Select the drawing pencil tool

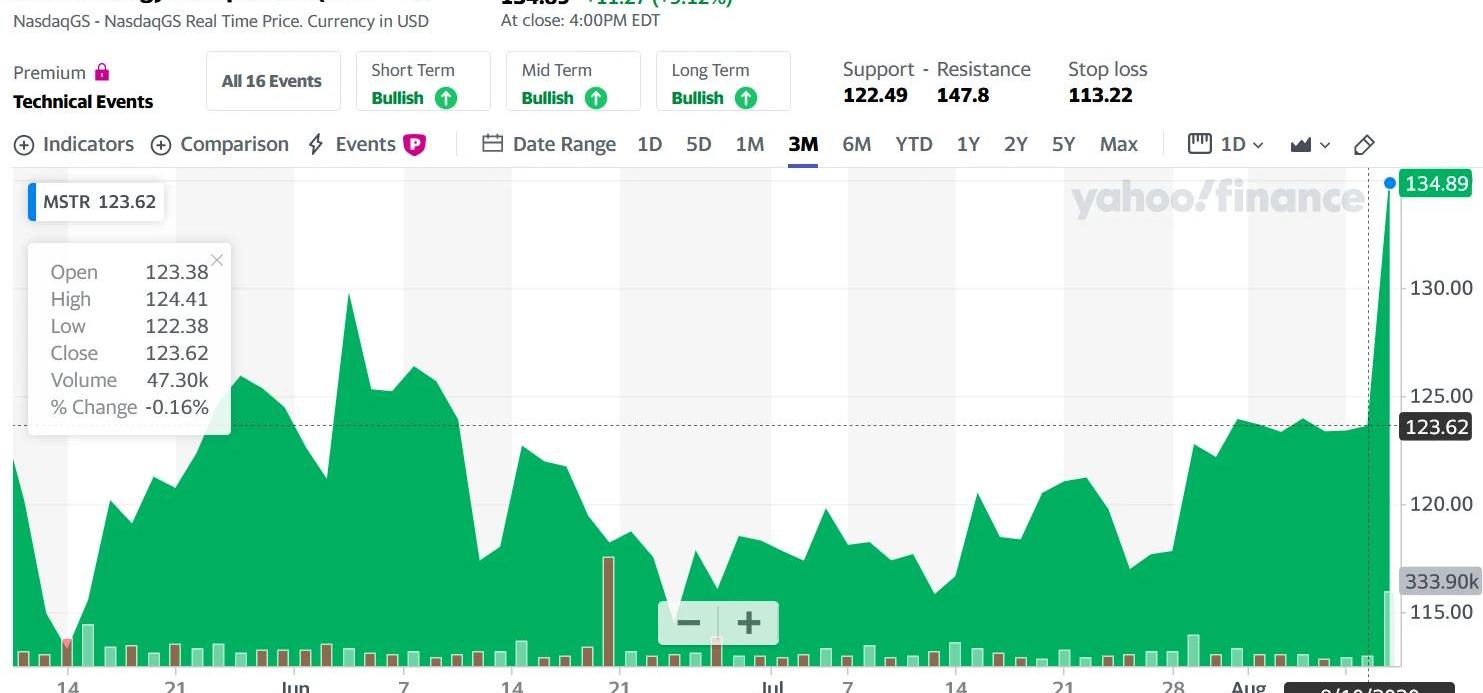click(1364, 145)
